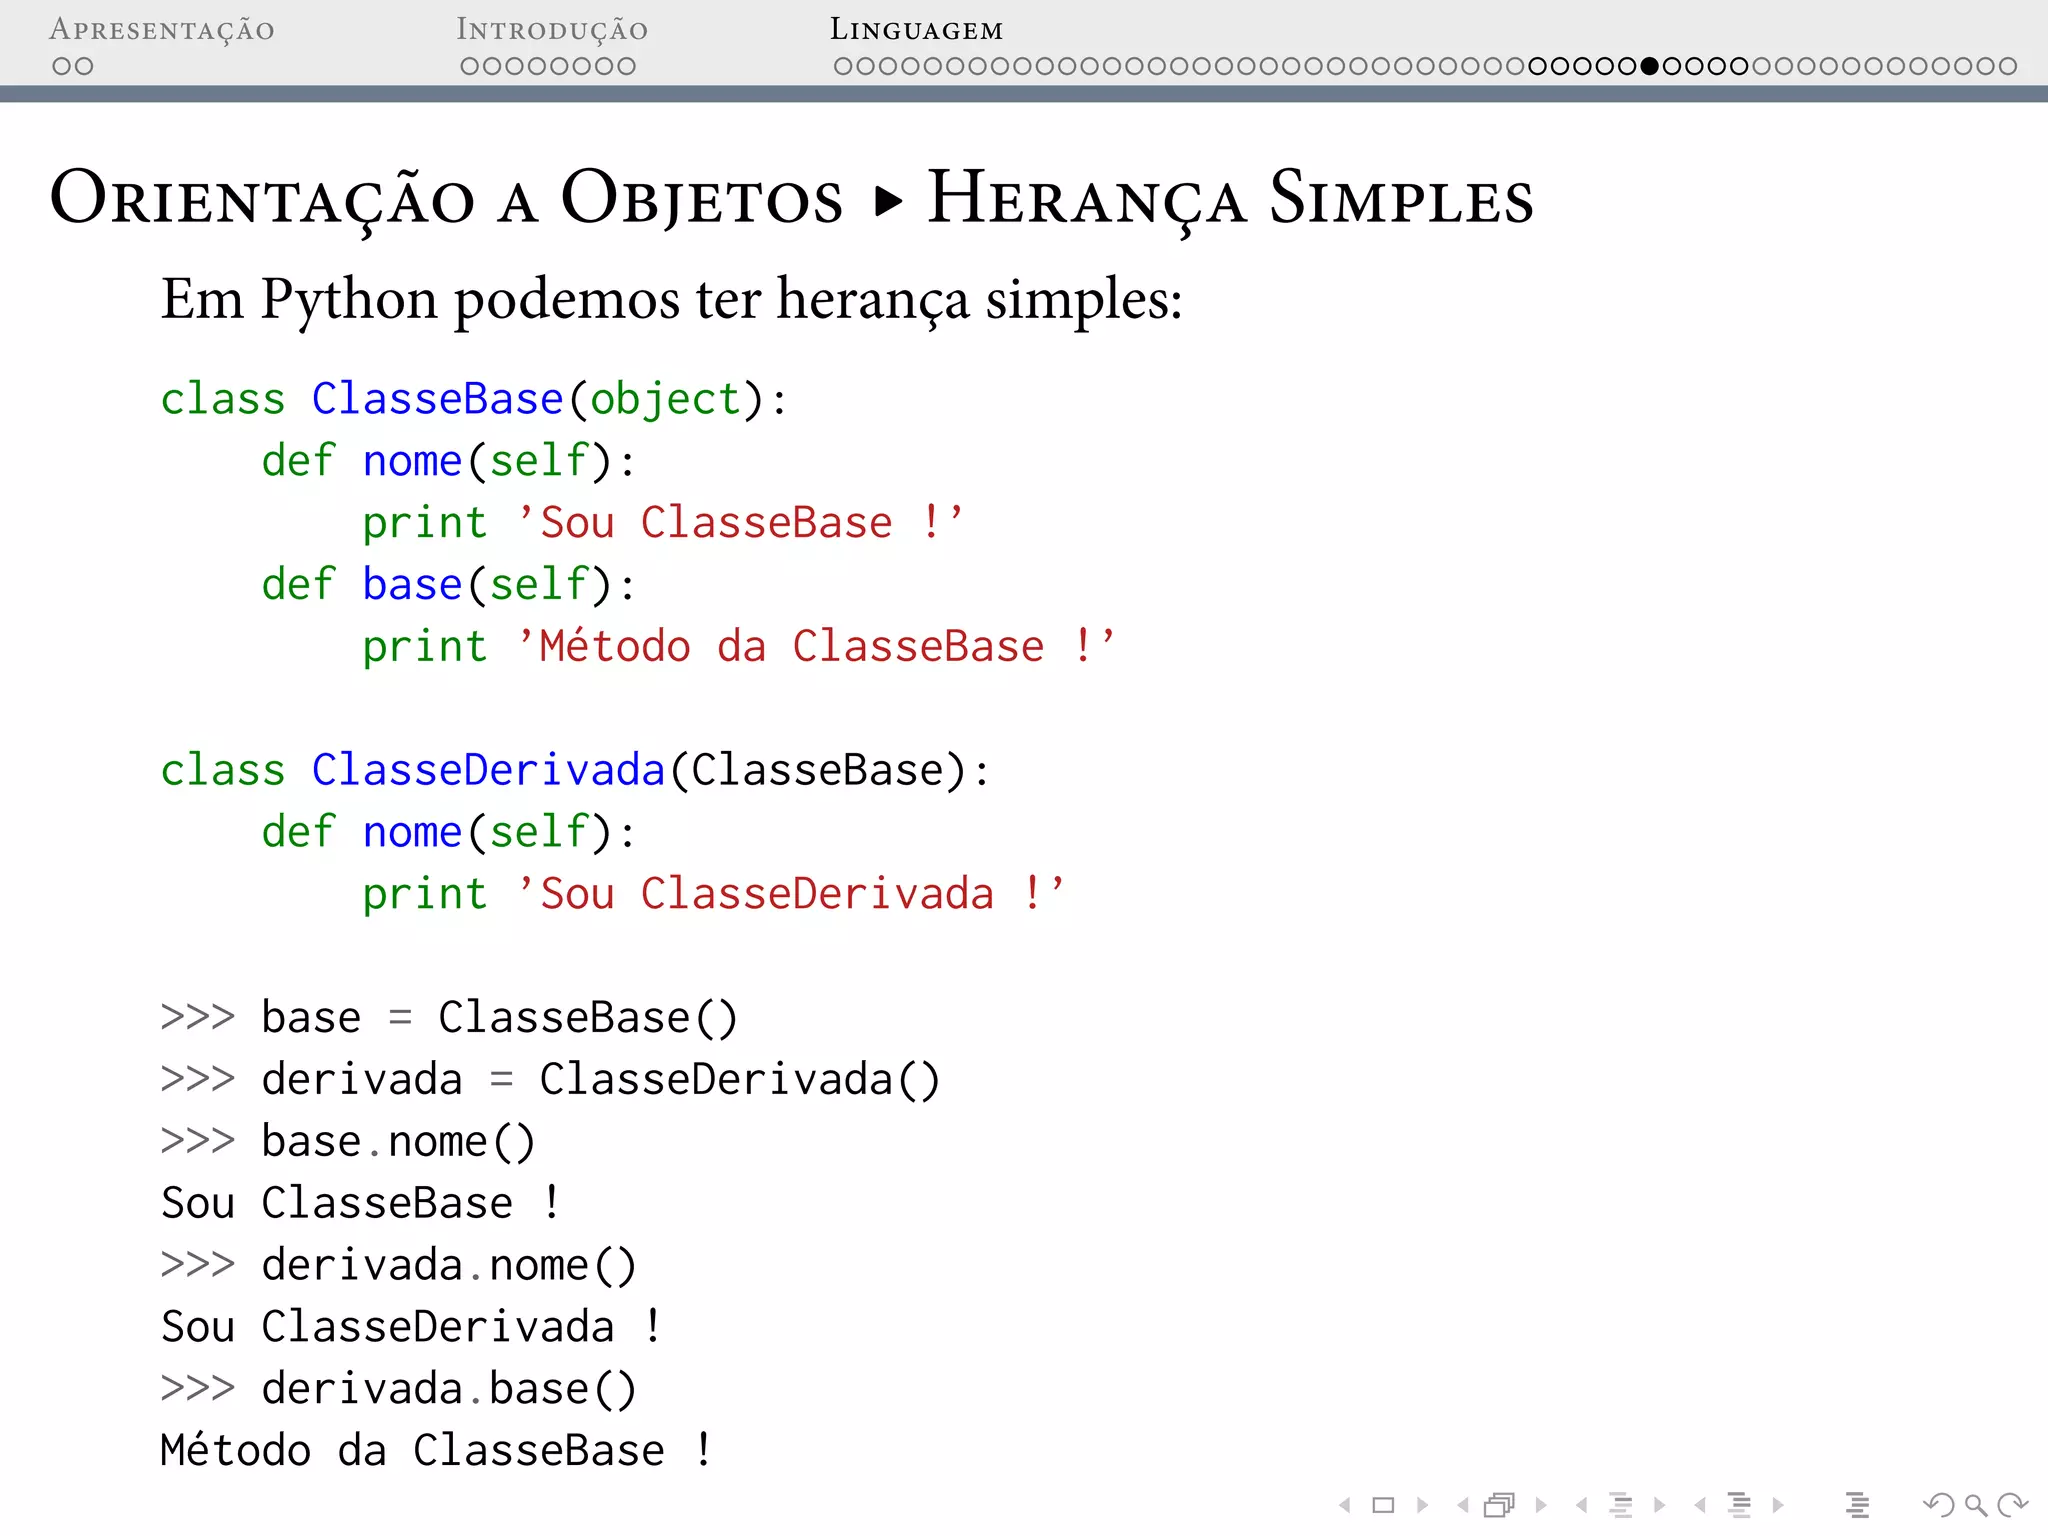The width and height of the screenshot is (2048, 1536).
Task: Select first slide dot under Apresentação
Action: point(62,66)
